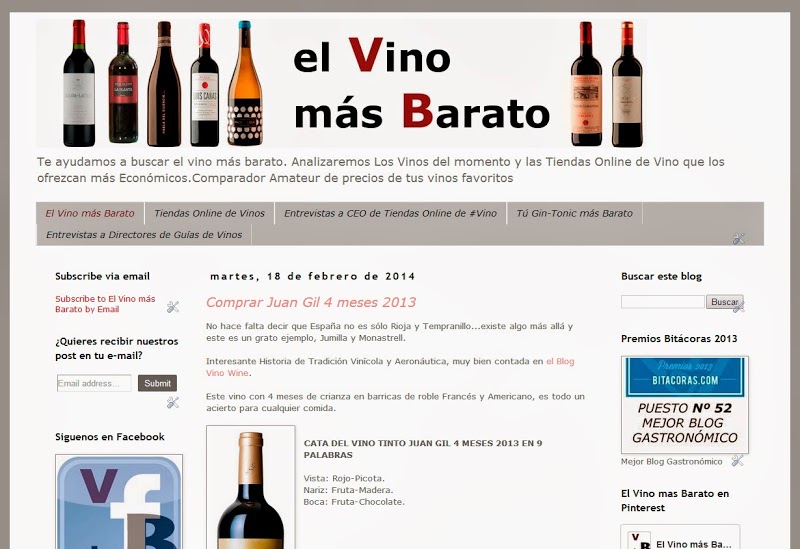Click CATA DEL VINO TINTO JUAN GIL heading
Viewport: 800px width, 549px height.
click(423, 449)
